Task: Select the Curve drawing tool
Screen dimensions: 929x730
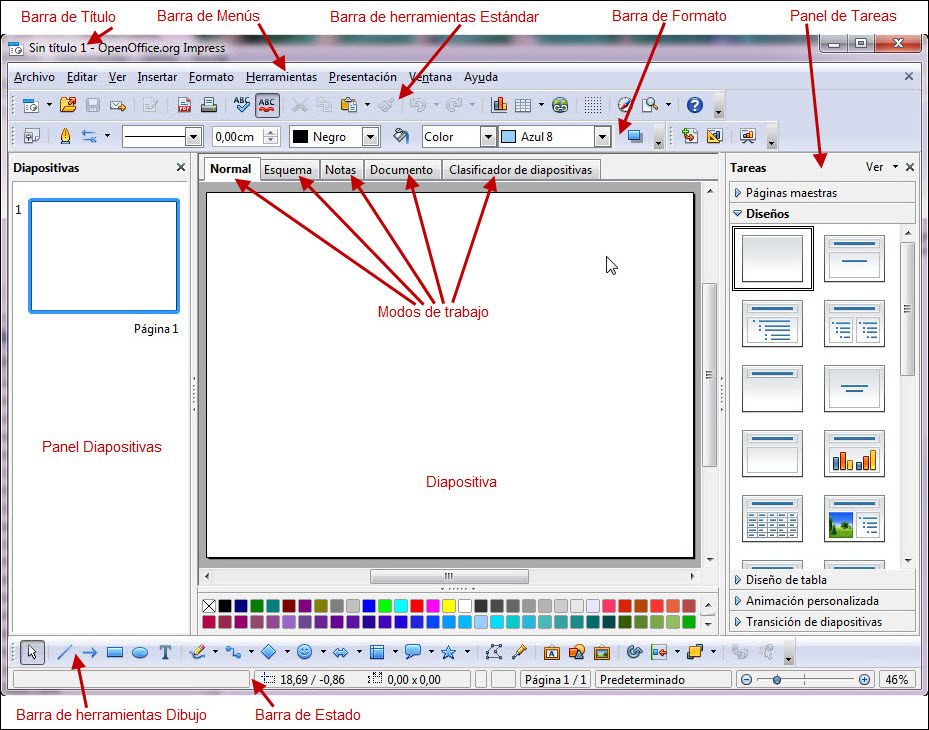Action: click(197, 652)
